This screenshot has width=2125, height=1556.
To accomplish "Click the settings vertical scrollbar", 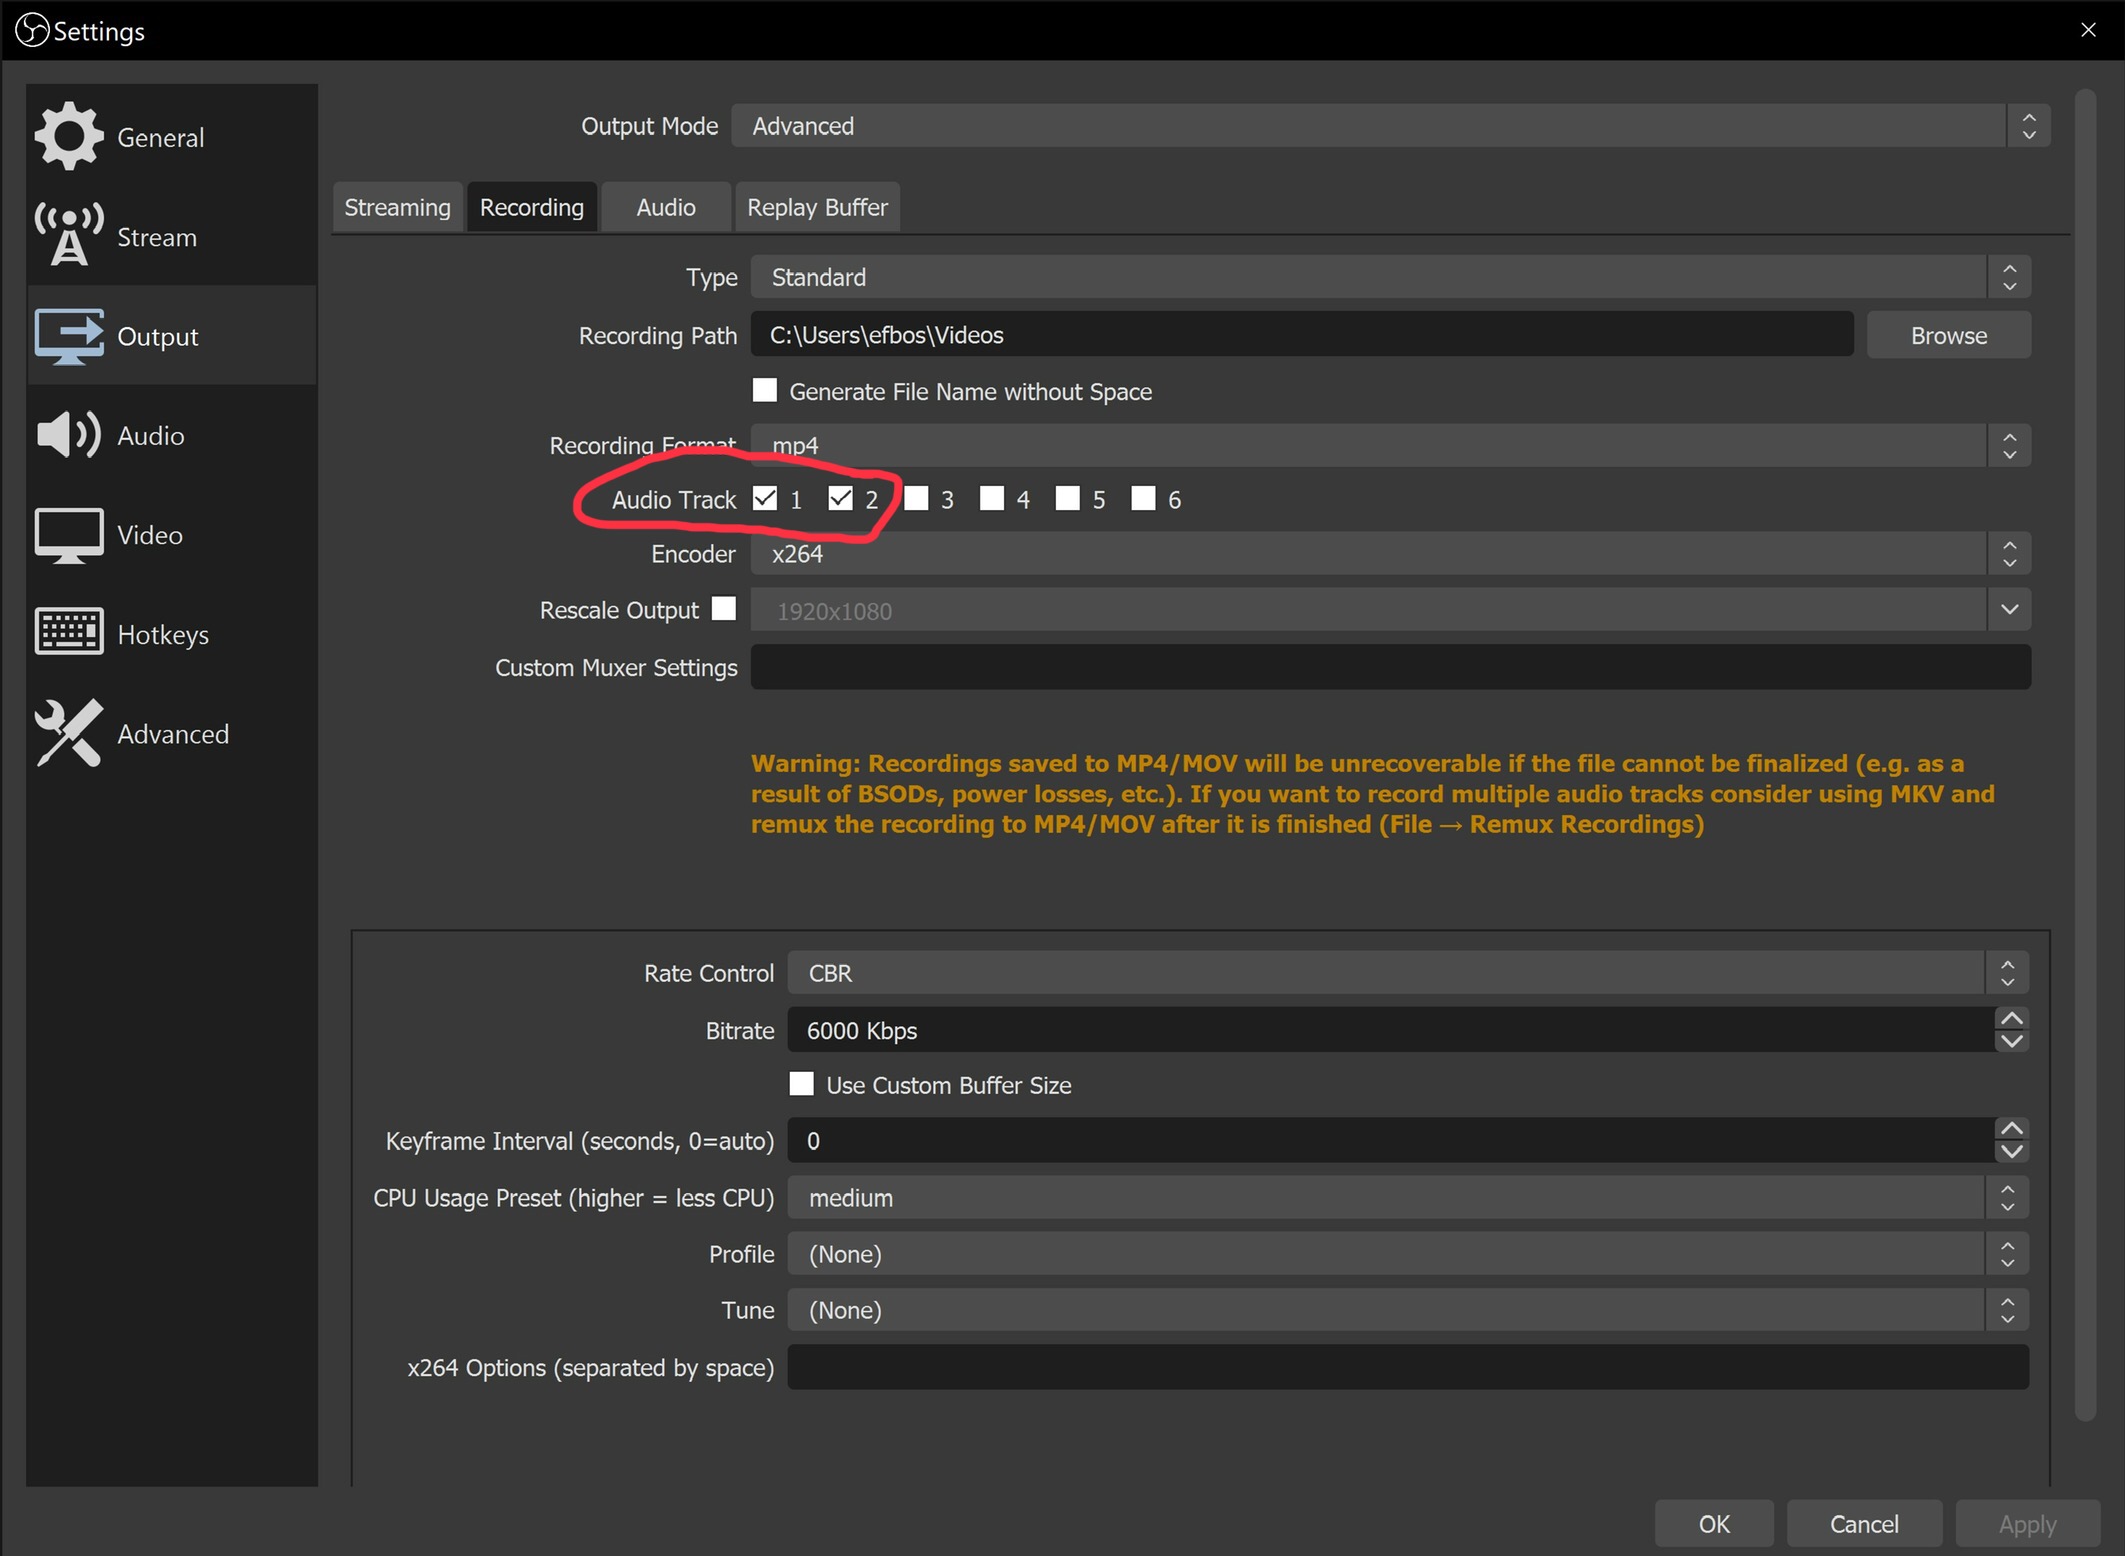I will (x=2085, y=755).
